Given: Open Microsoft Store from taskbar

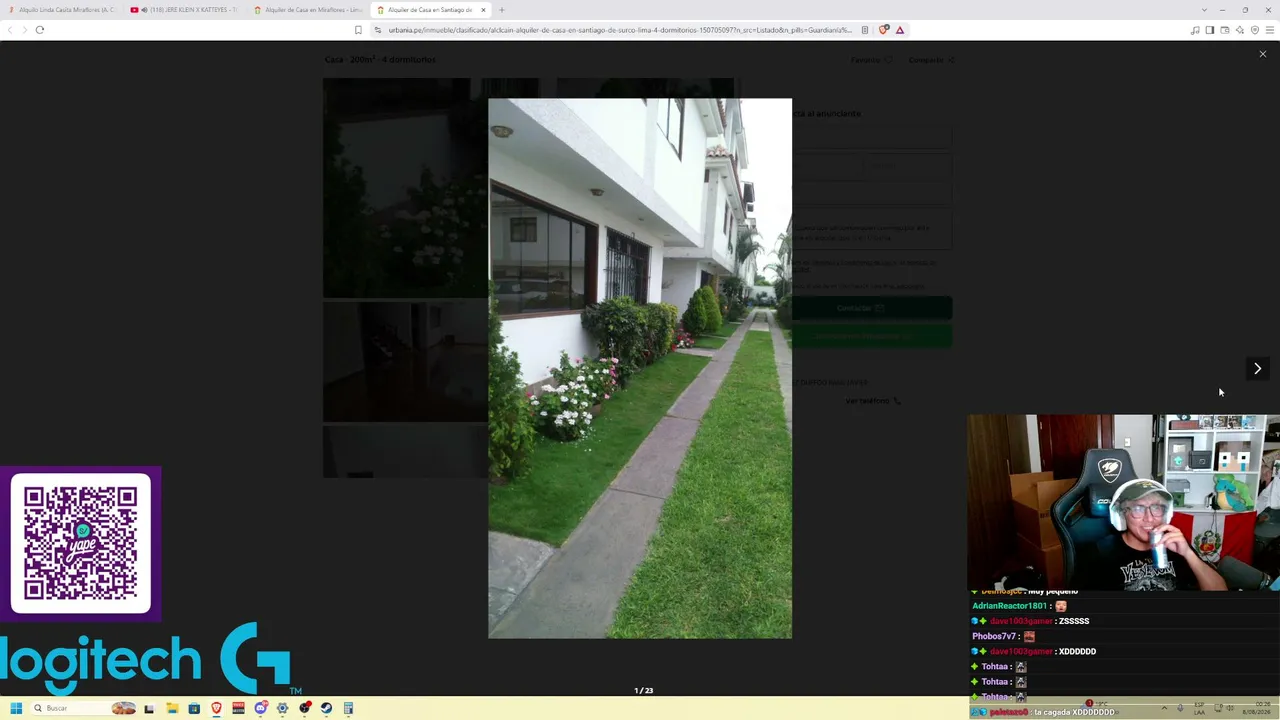Looking at the screenshot, I should 194,708.
